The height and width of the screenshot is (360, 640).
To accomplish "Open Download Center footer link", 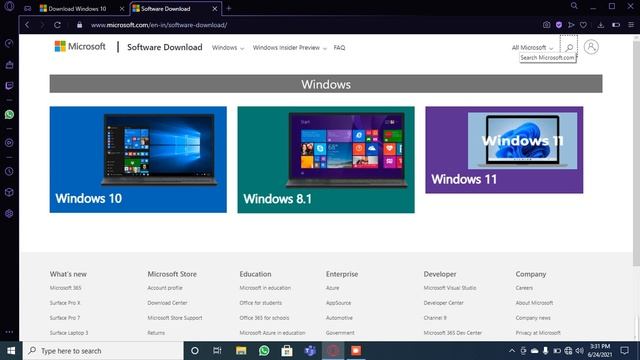I will coord(167,303).
